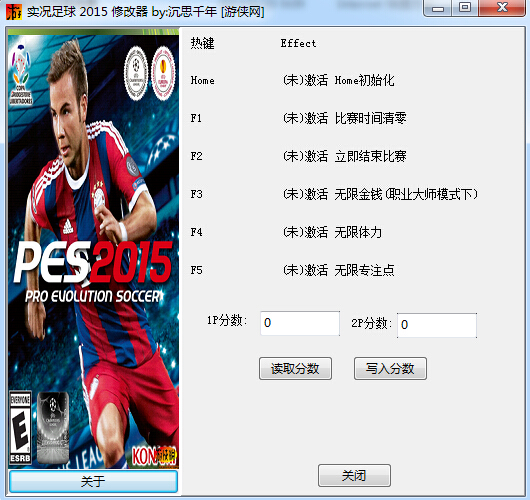
Task: Select the F1 比赛时间清零 label
Action: [x=345, y=118]
